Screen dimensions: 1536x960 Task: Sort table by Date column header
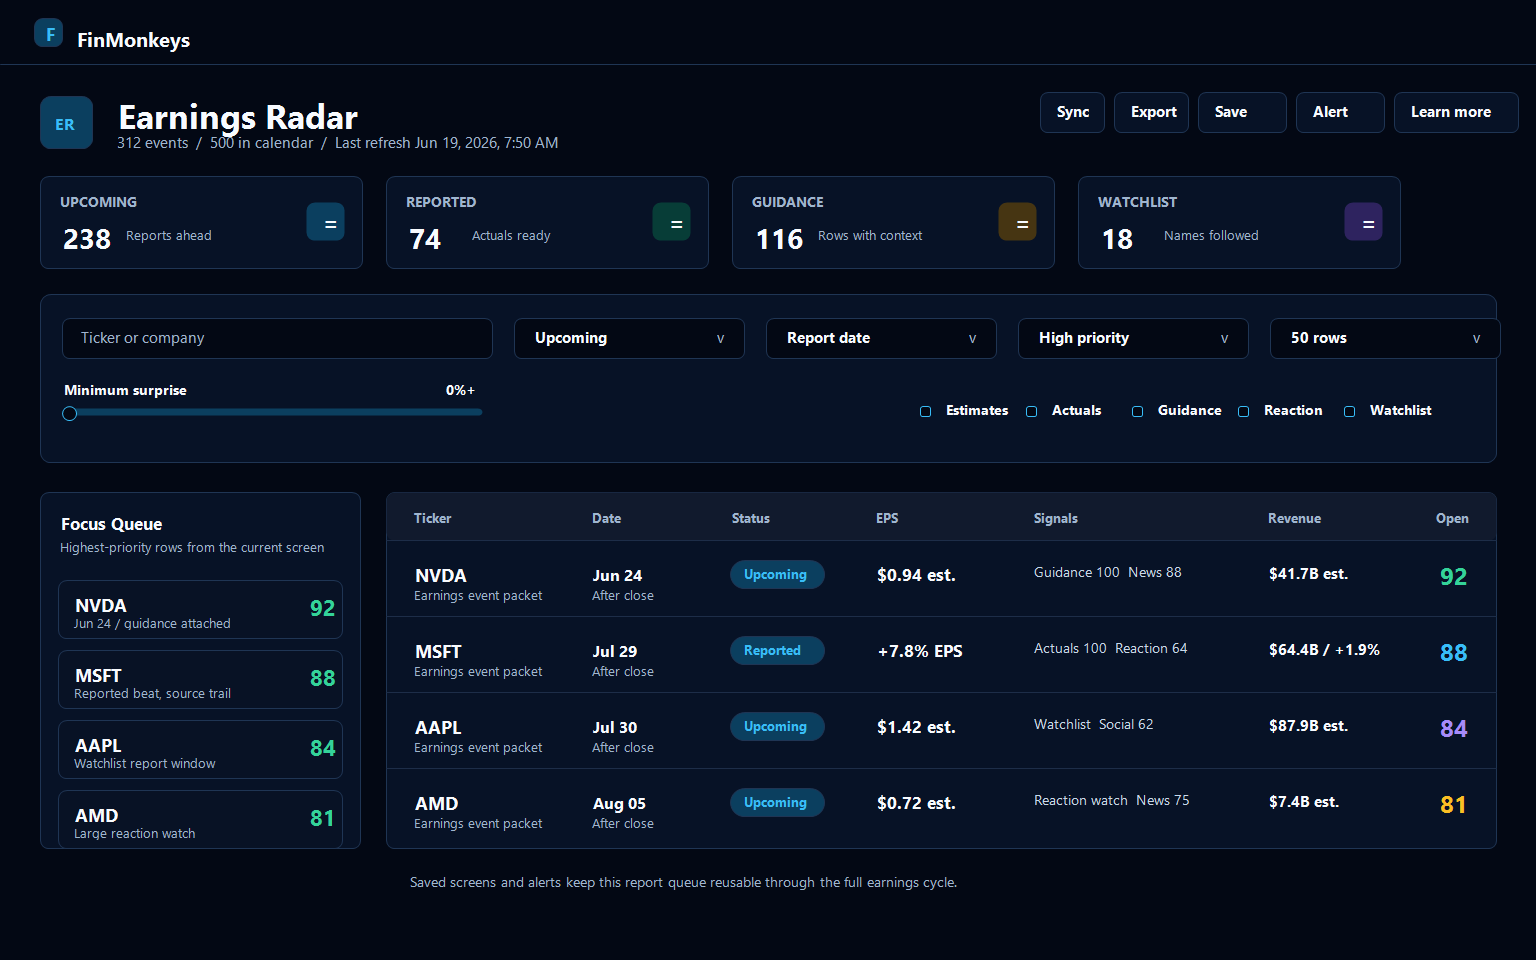point(606,518)
